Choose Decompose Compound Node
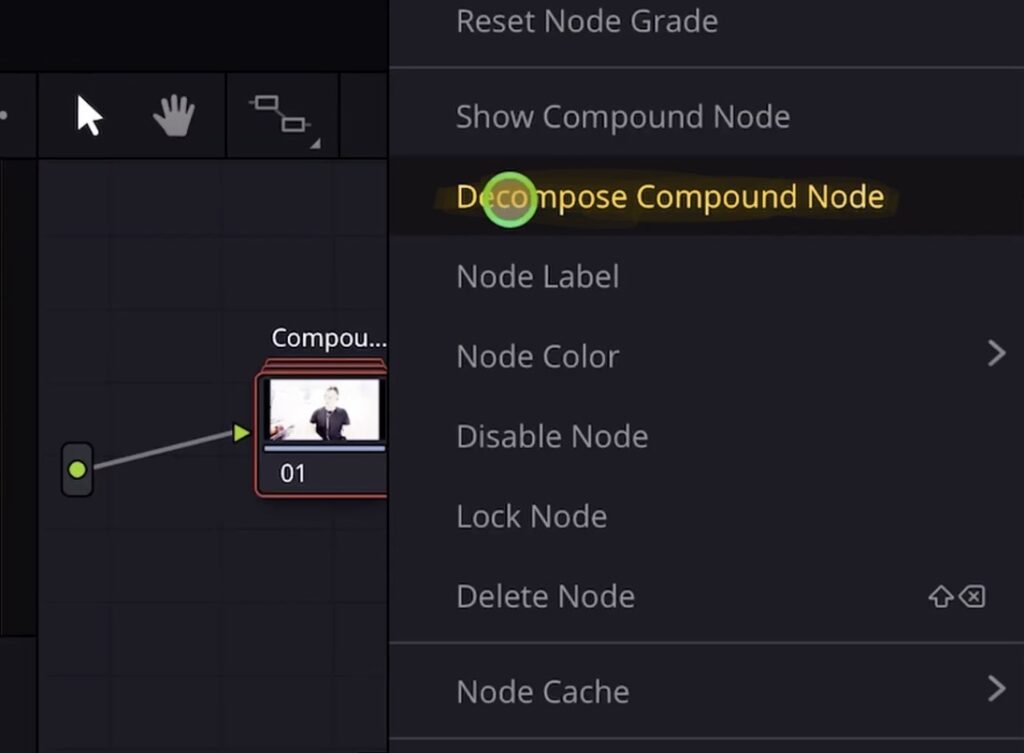 pyautogui.click(x=669, y=196)
